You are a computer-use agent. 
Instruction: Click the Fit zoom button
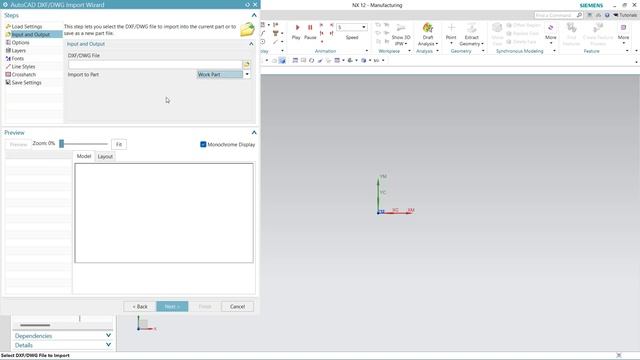pyautogui.click(x=119, y=144)
